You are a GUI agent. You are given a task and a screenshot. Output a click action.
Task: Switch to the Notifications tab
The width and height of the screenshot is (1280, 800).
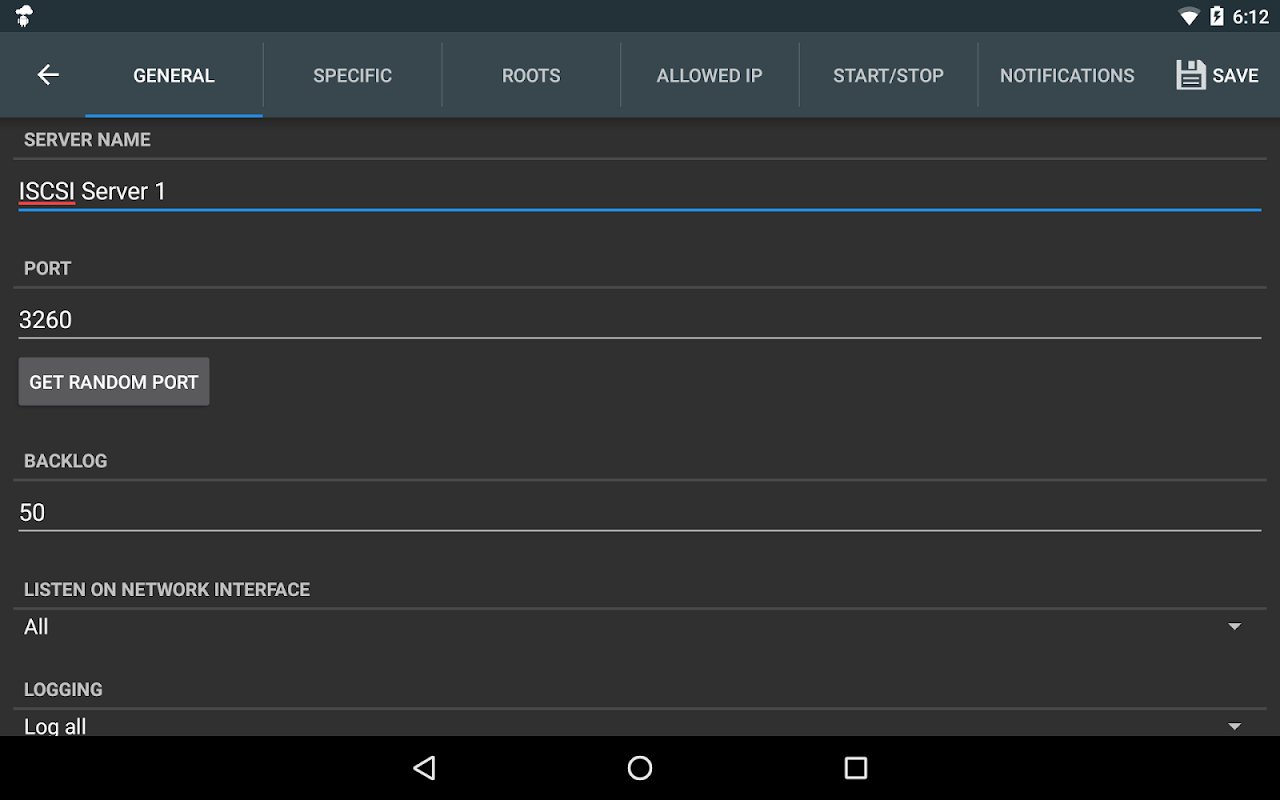click(x=1067, y=75)
